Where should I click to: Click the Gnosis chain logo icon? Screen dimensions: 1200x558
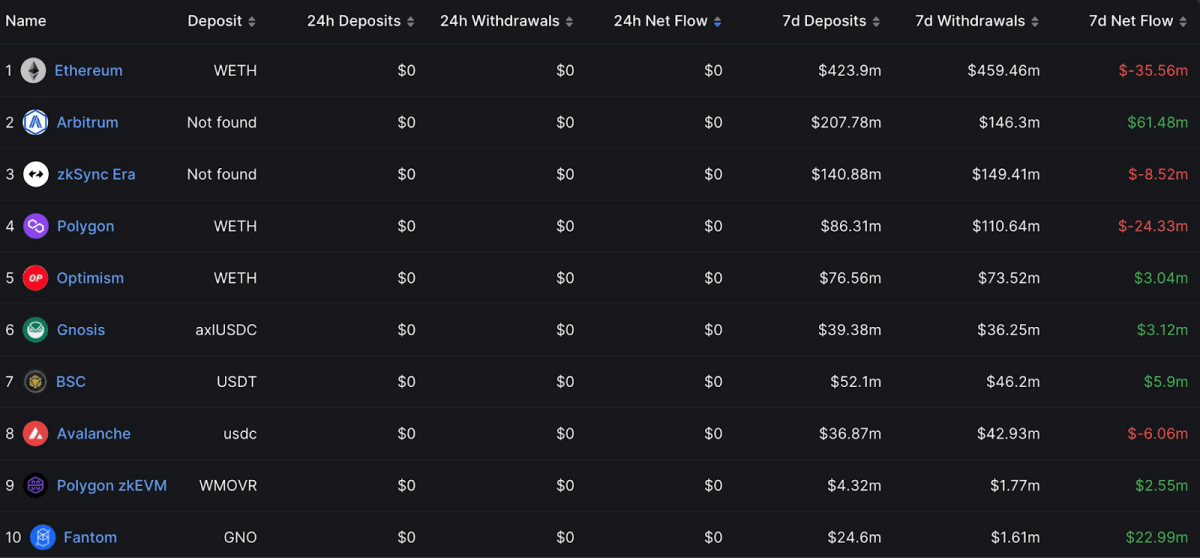36,330
